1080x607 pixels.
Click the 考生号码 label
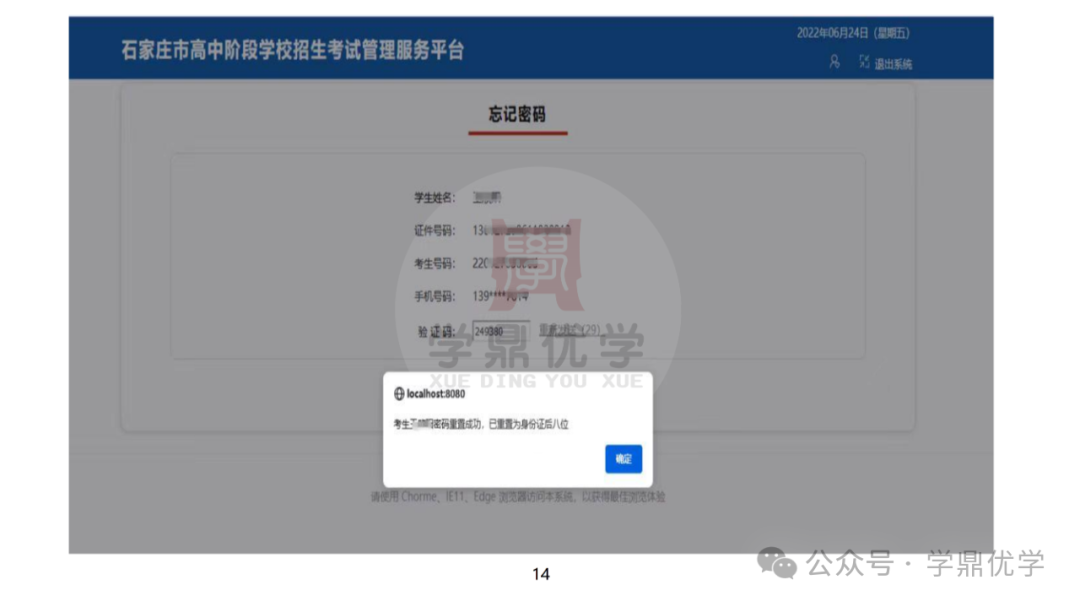coord(434,264)
